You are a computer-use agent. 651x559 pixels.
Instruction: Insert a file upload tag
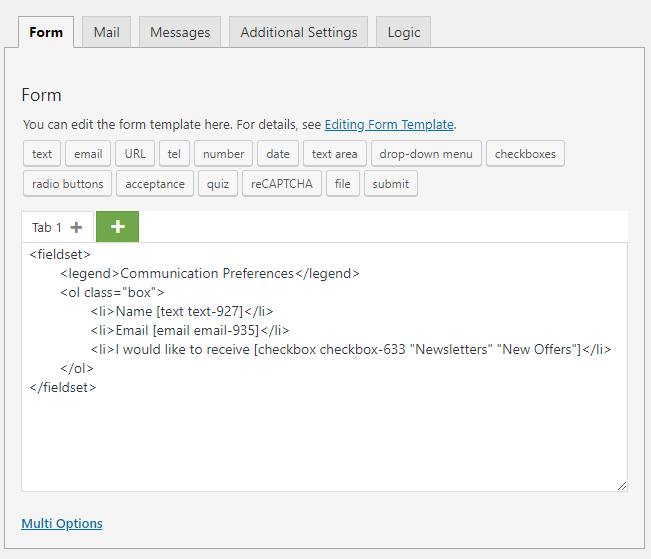point(342,184)
